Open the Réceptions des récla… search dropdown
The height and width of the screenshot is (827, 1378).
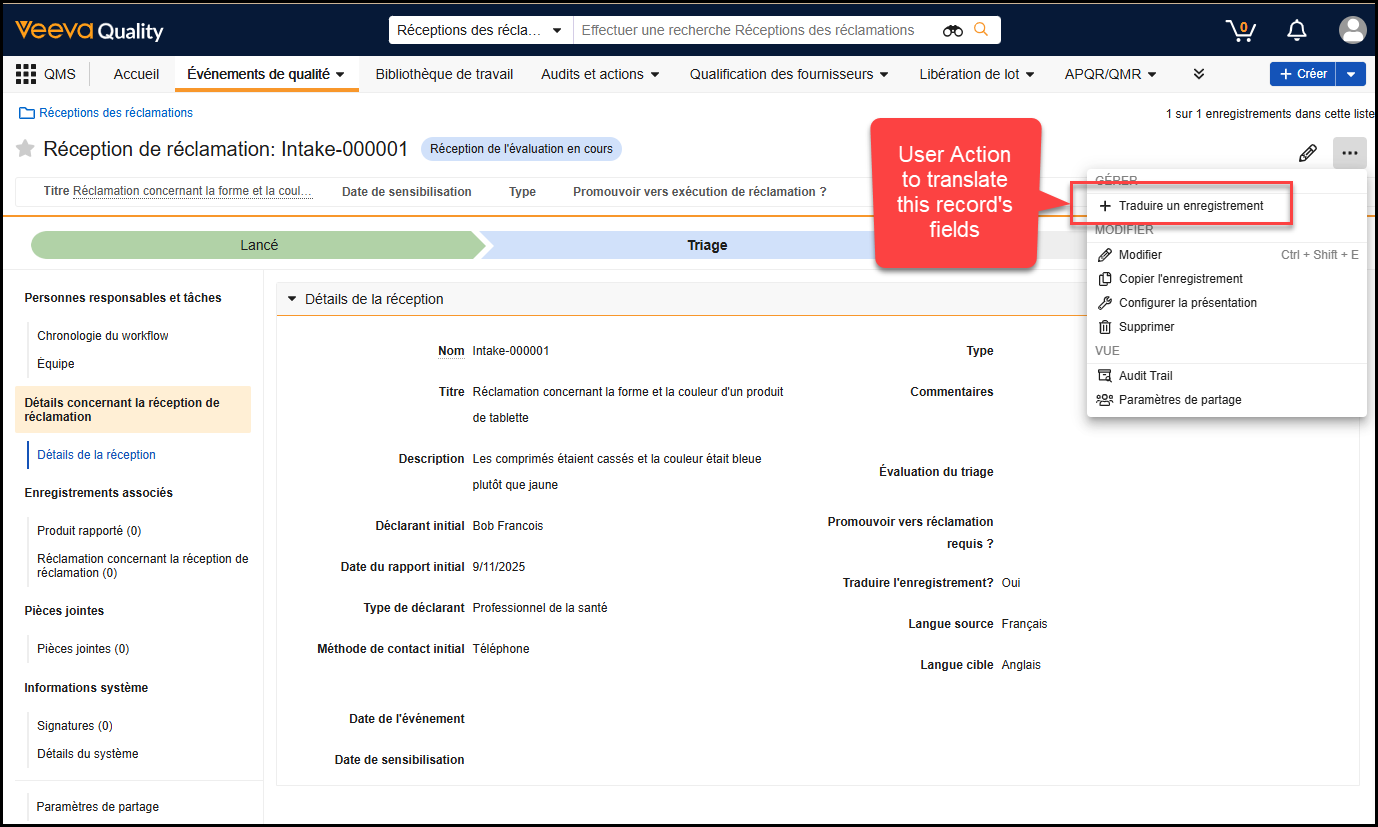click(x=480, y=31)
